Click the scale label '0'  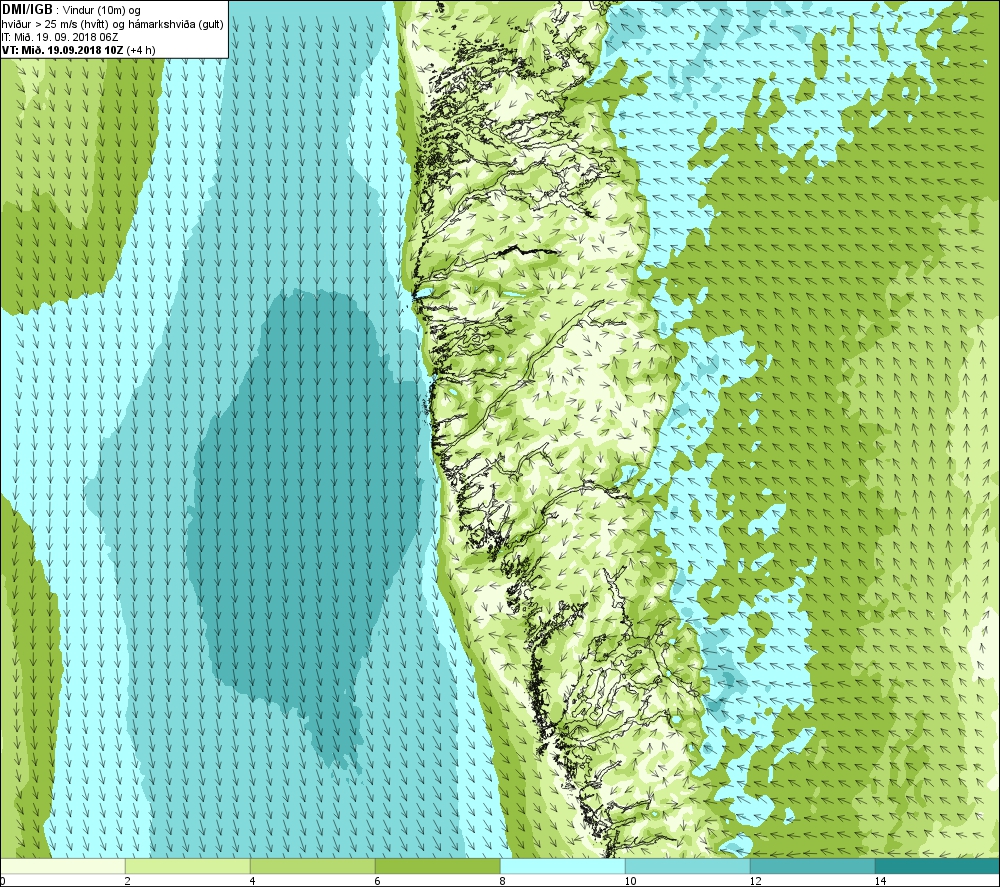point(3,881)
